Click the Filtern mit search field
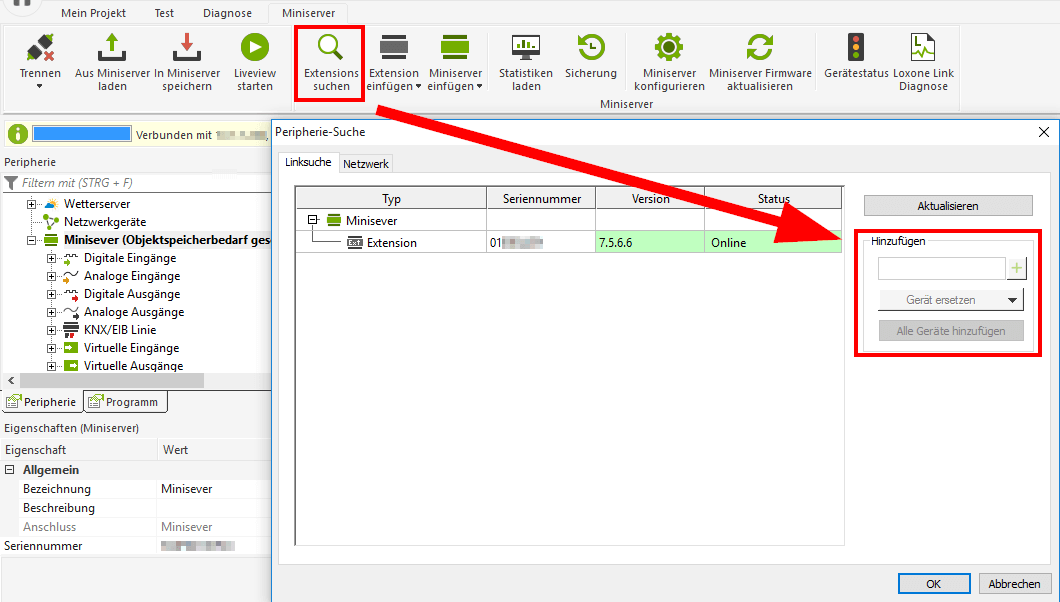 pyautogui.click(x=140, y=183)
